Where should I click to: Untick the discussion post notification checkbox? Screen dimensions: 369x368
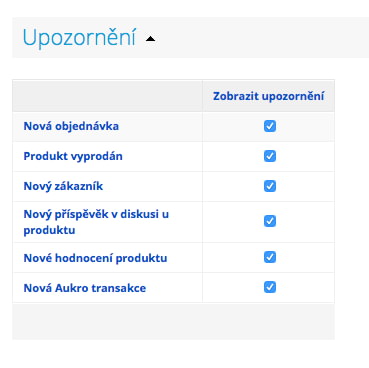pyautogui.click(x=270, y=221)
